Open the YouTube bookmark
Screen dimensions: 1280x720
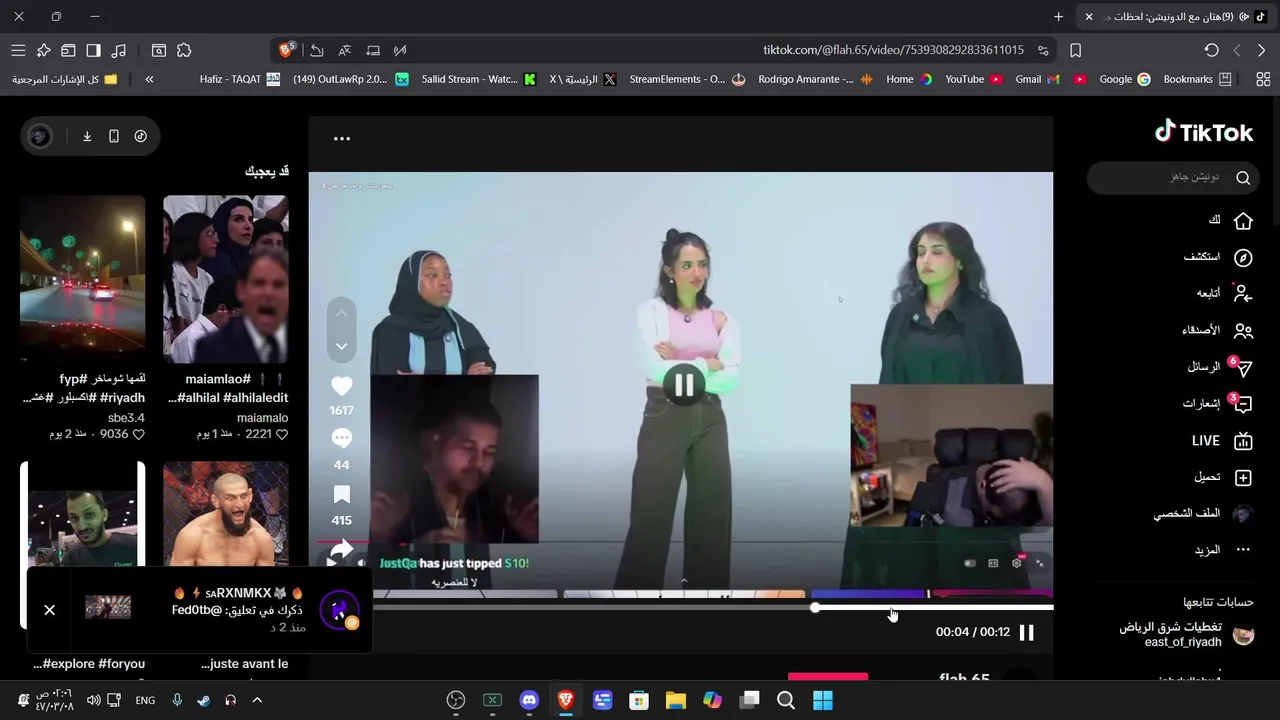coord(973,79)
